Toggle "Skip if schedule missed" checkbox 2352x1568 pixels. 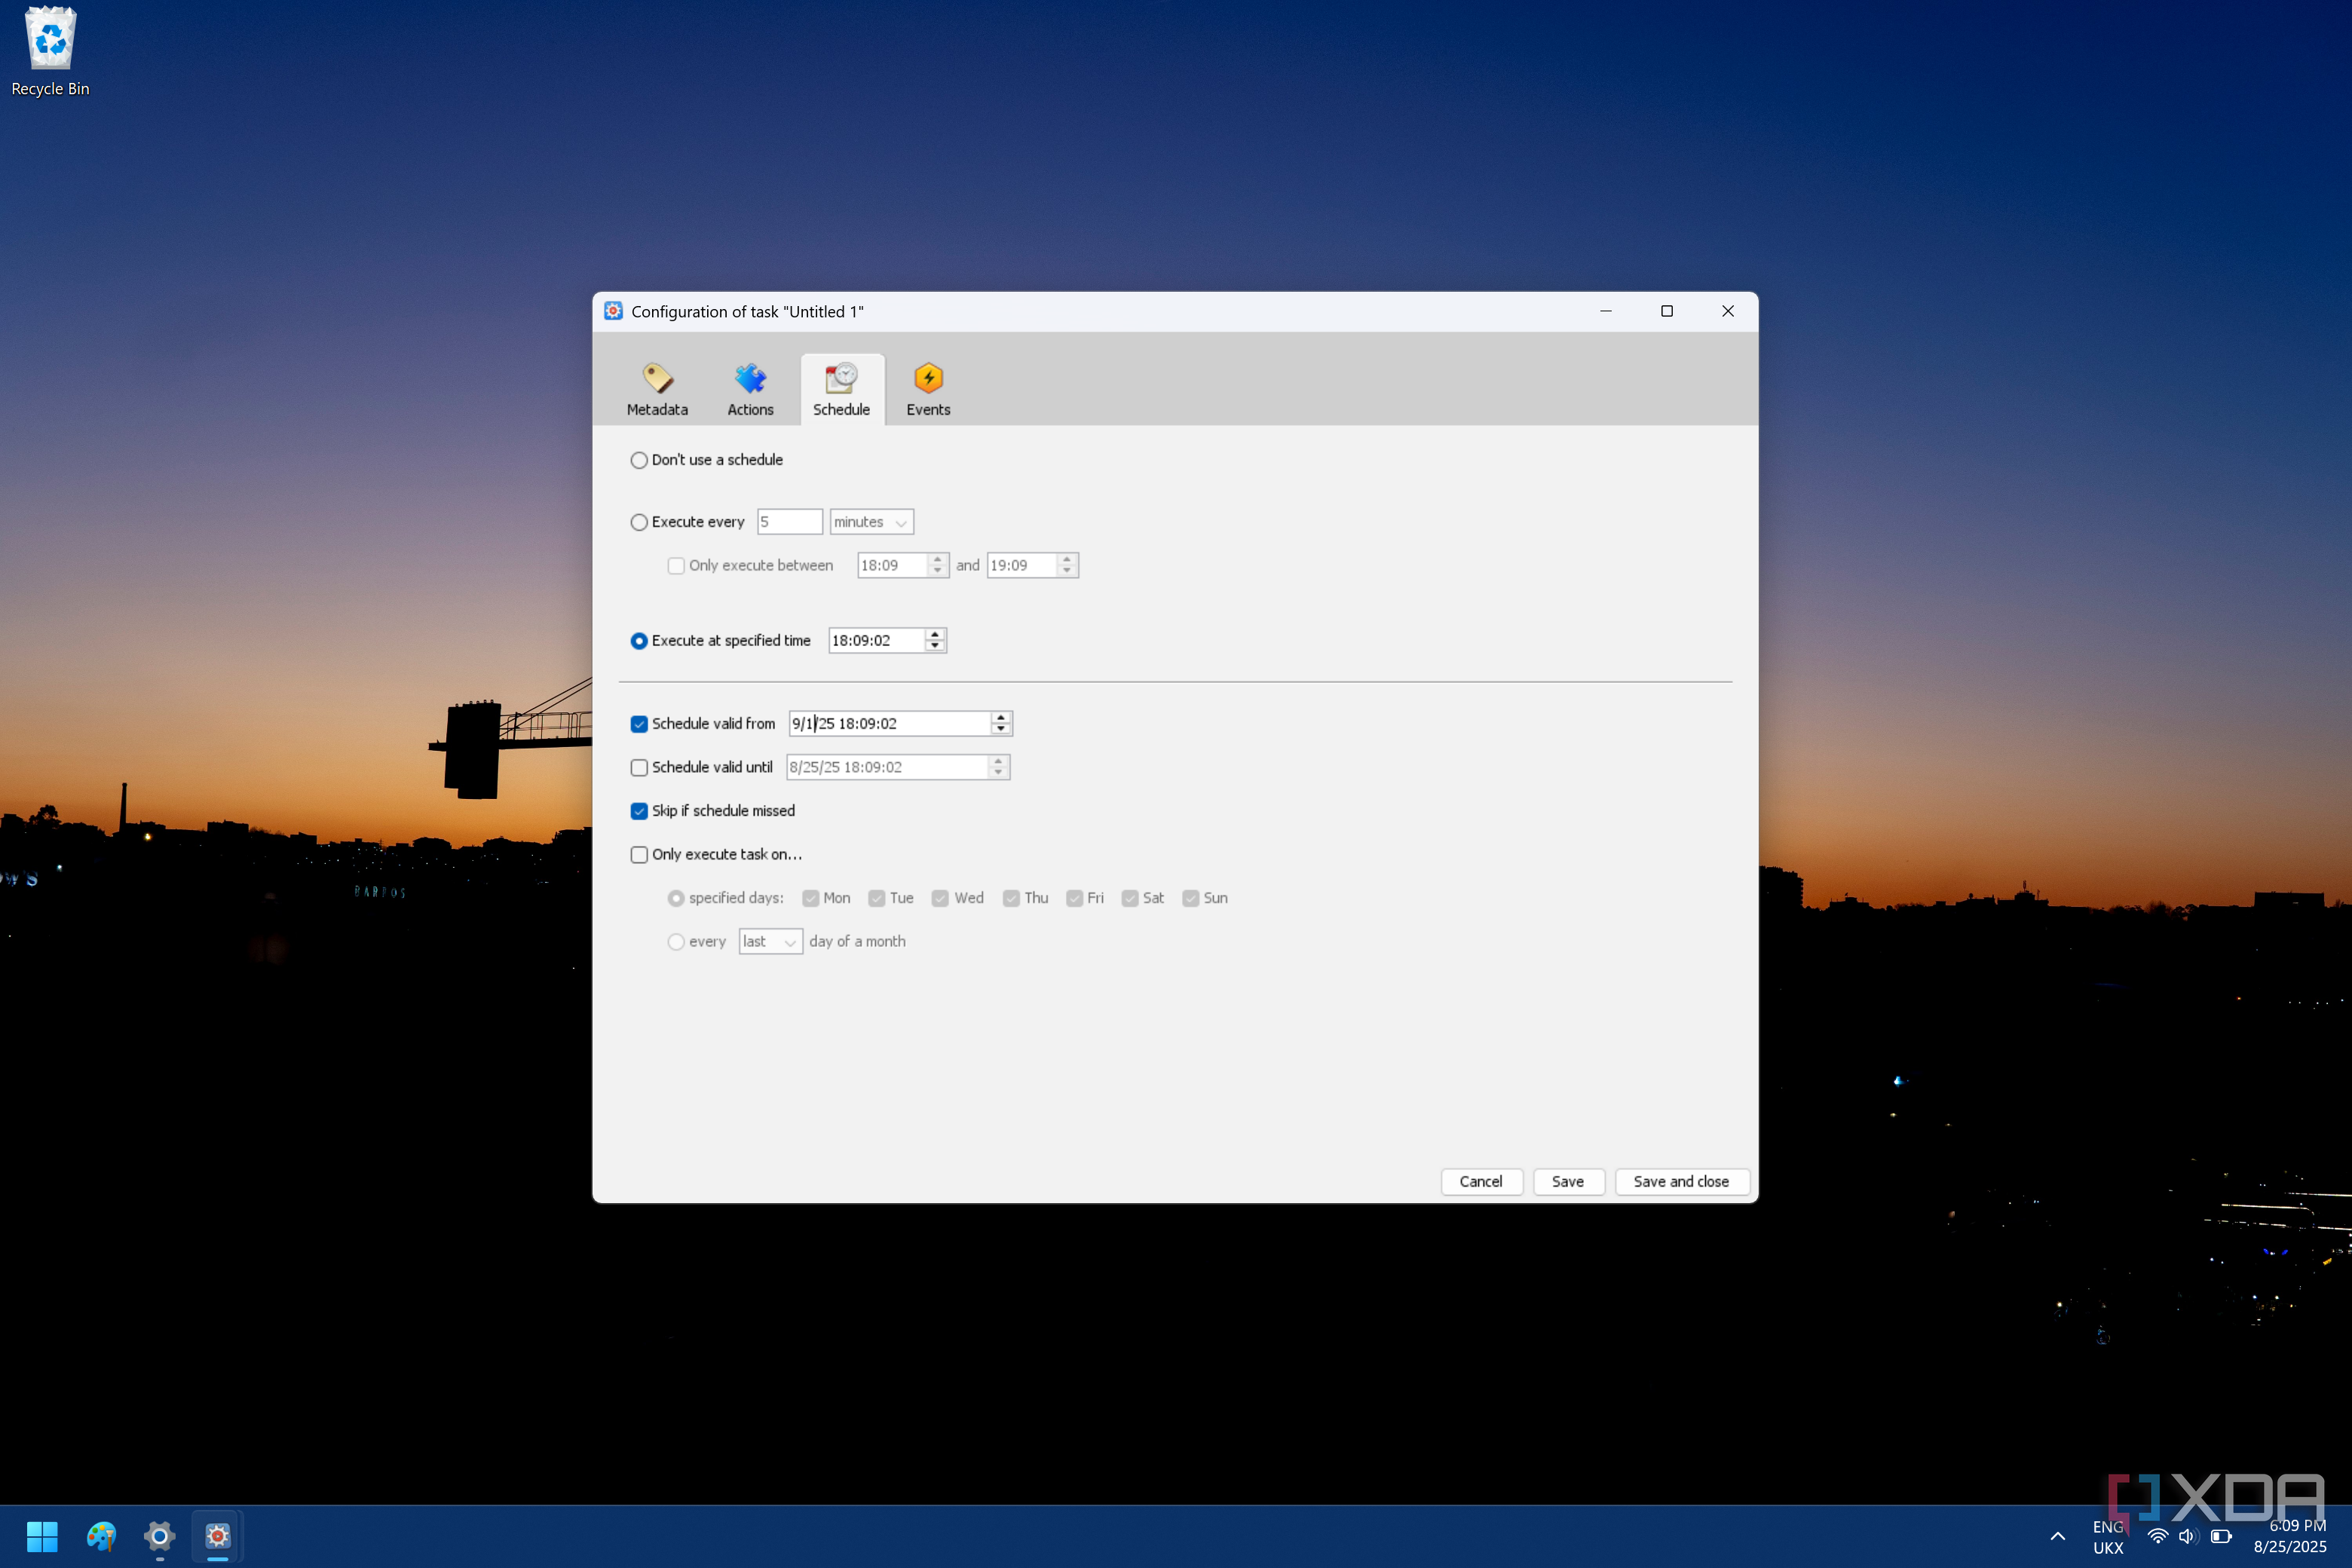pos(639,811)
